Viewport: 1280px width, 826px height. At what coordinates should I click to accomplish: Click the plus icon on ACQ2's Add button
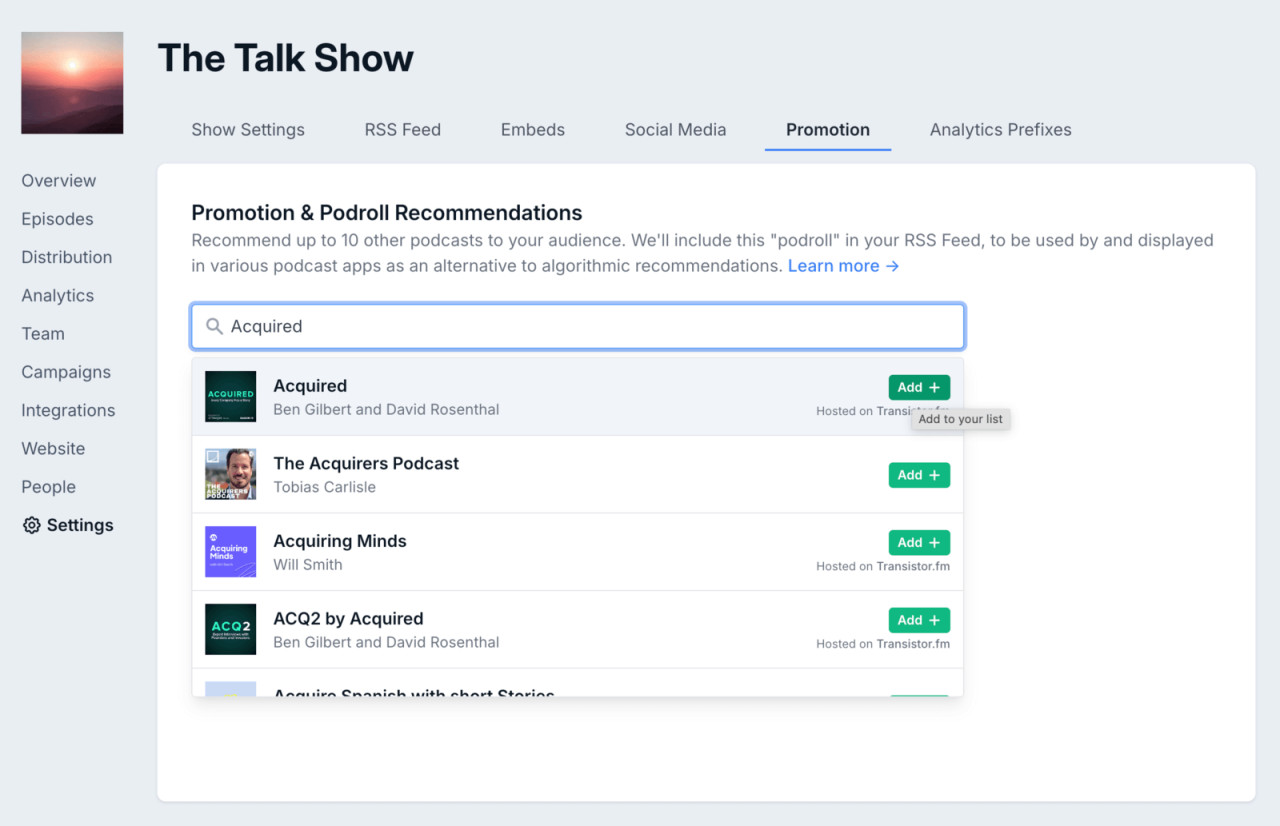933,620
